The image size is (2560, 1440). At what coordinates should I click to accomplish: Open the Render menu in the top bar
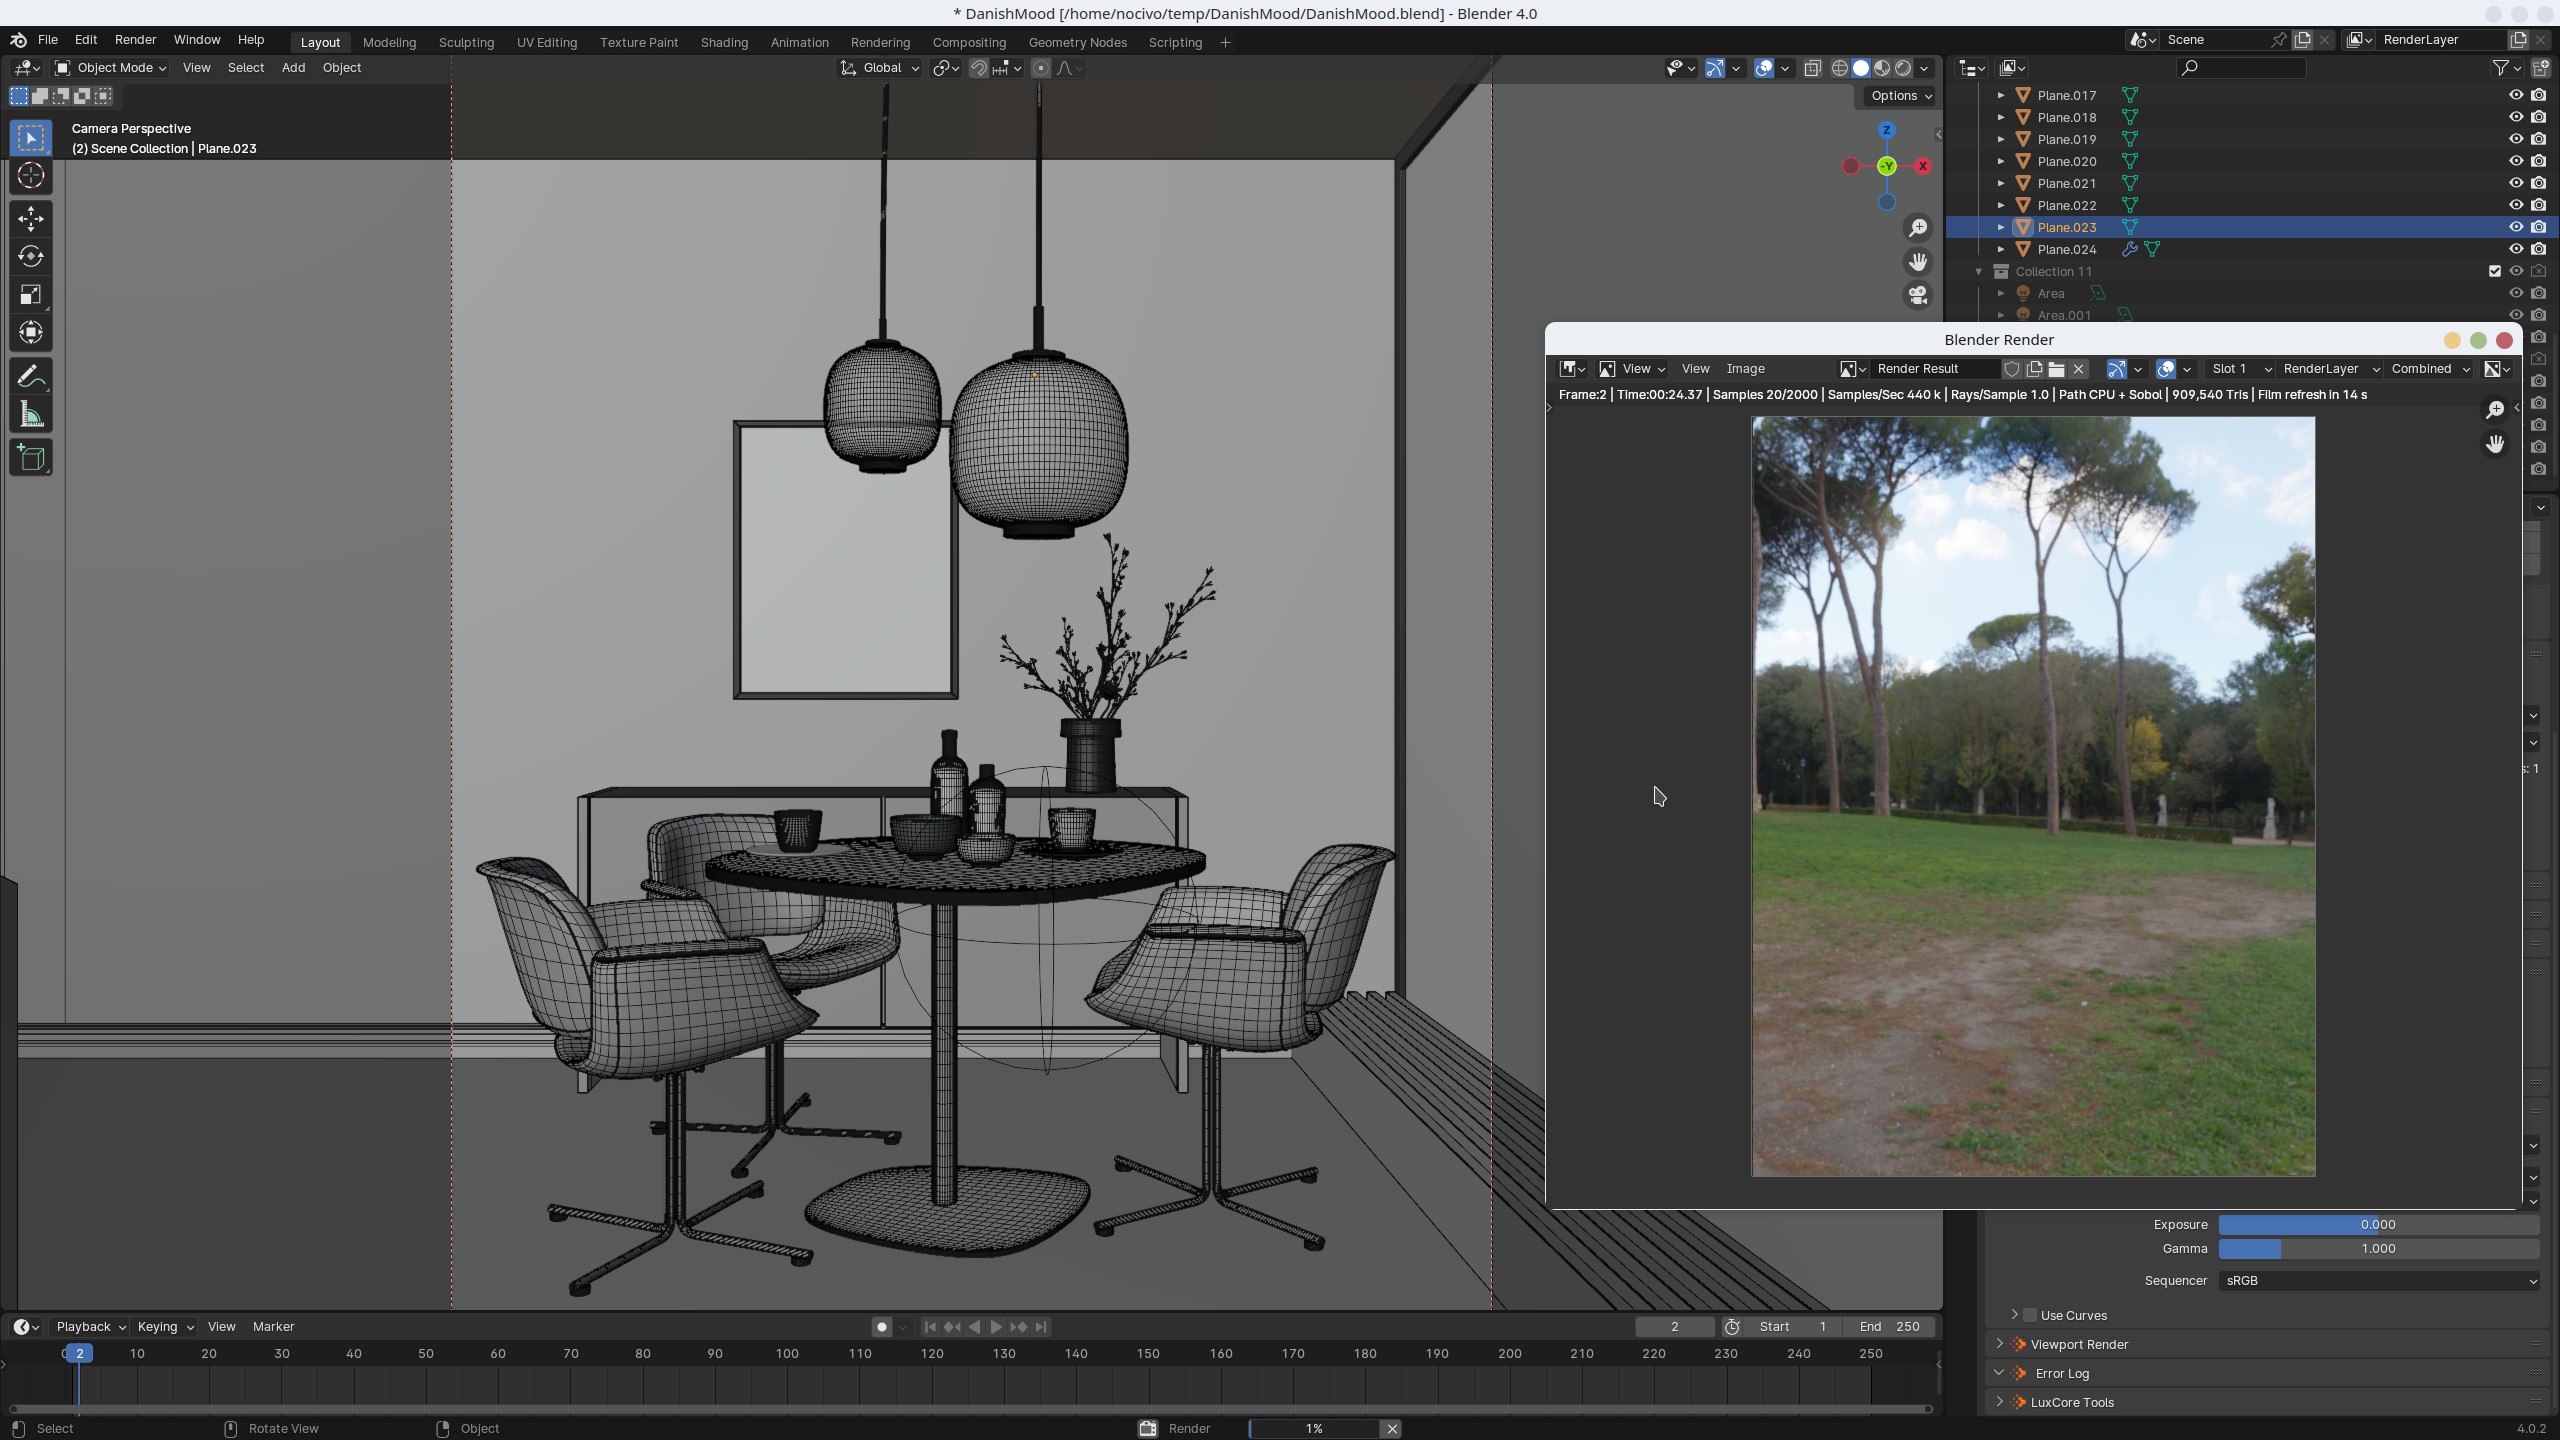[x=135, y=40]
